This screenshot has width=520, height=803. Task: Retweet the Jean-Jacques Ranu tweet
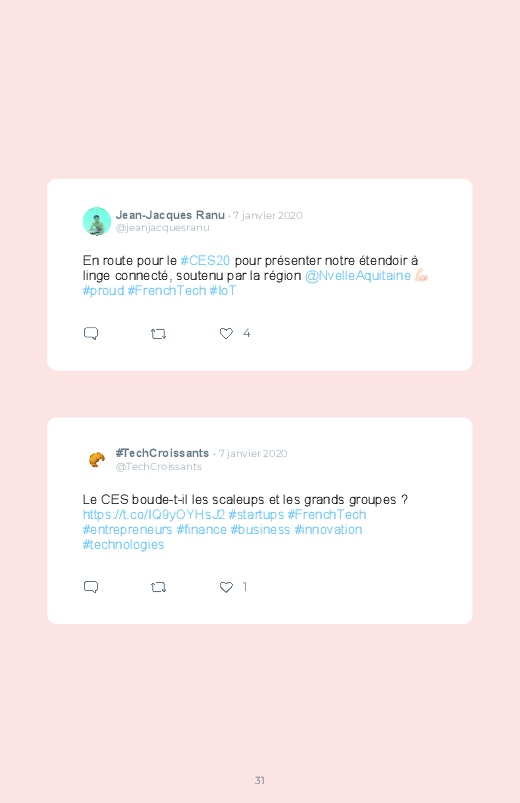(158, 334)
